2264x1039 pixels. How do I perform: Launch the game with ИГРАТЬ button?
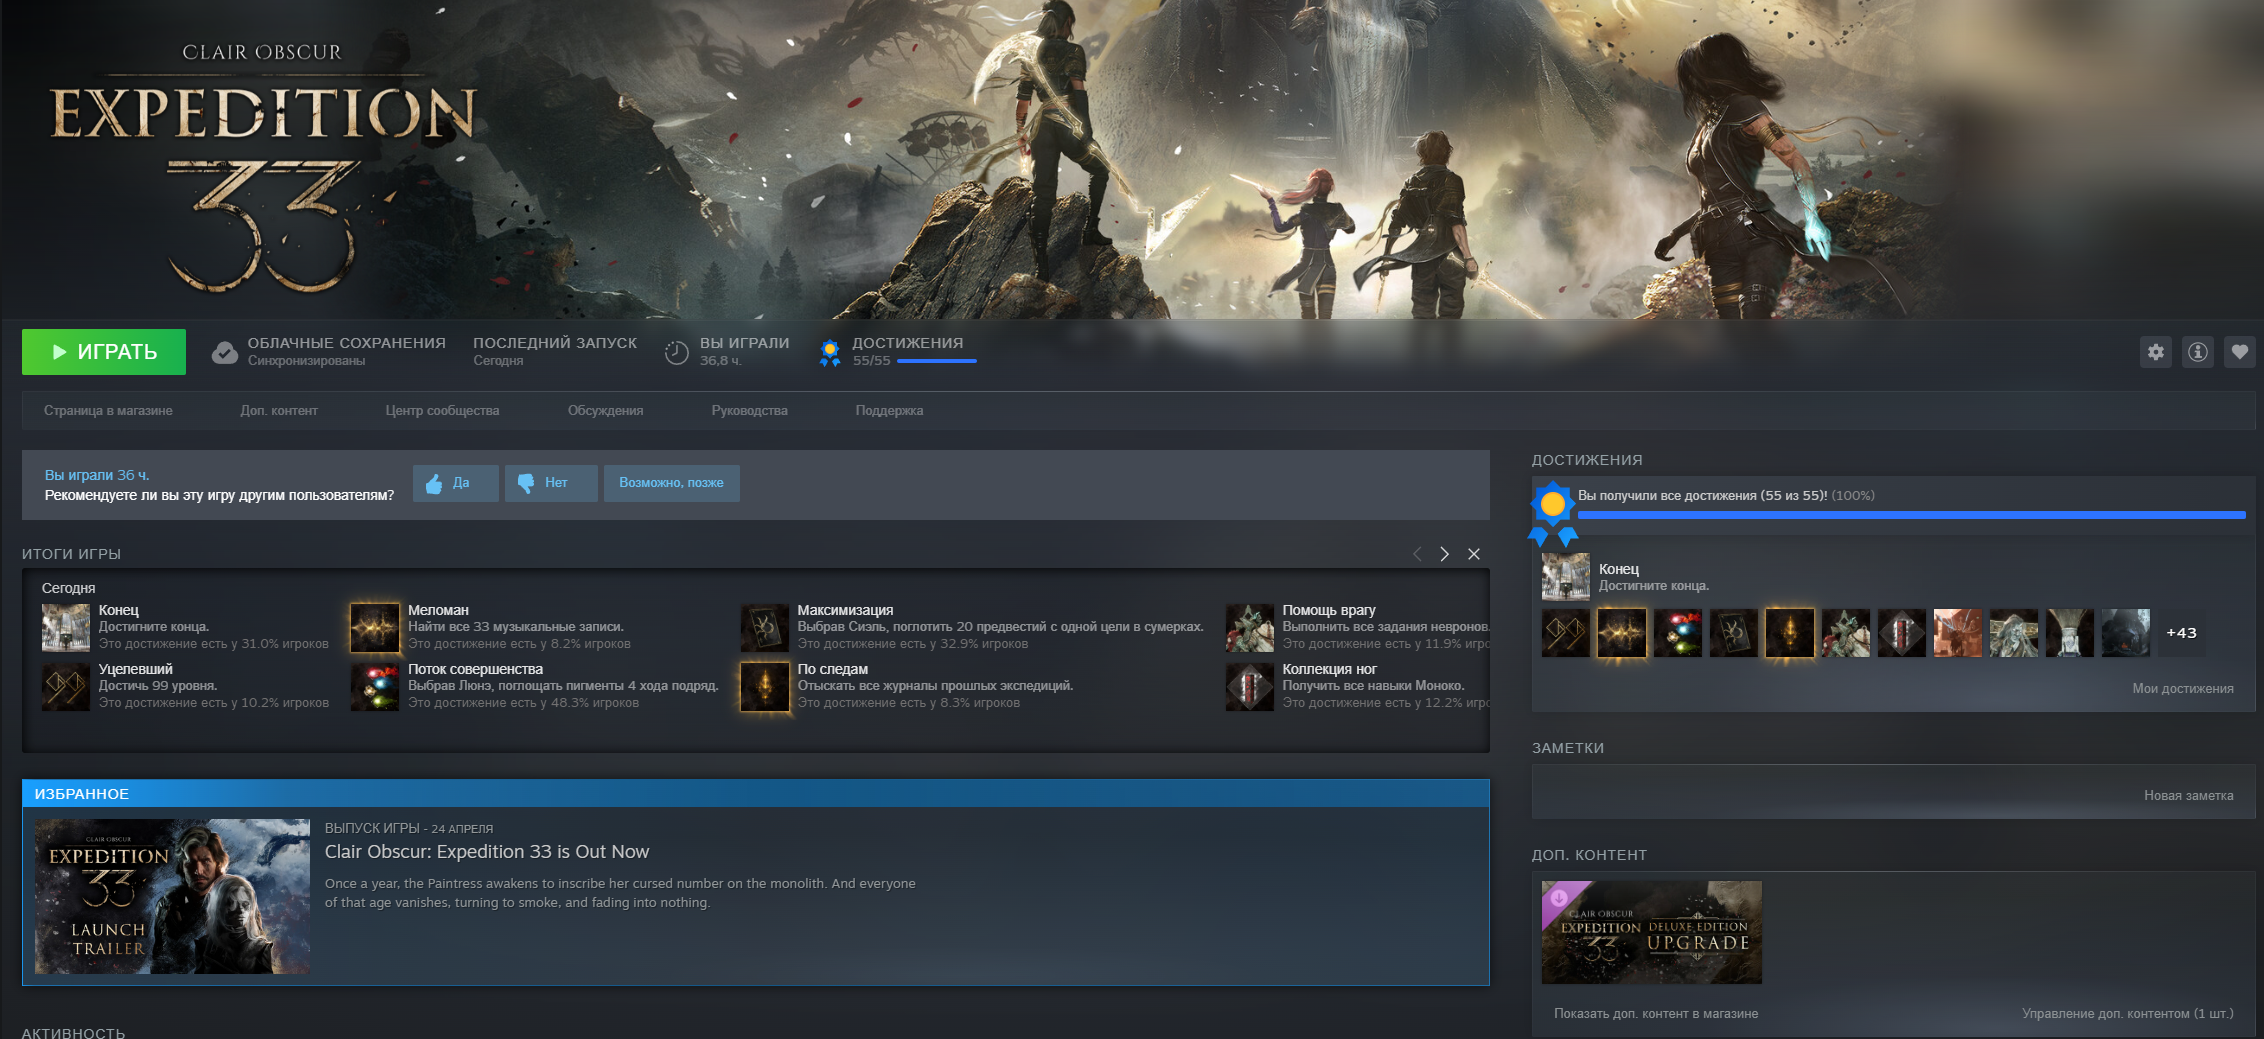point(104,352)
